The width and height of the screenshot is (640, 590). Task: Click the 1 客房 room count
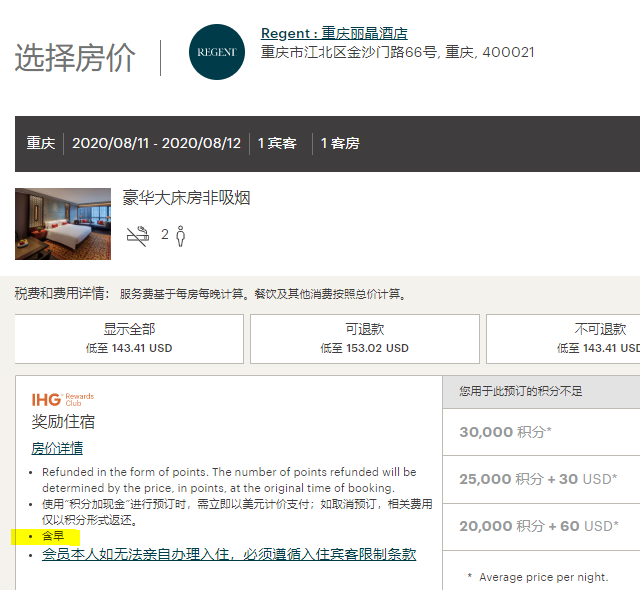point(340,143)
